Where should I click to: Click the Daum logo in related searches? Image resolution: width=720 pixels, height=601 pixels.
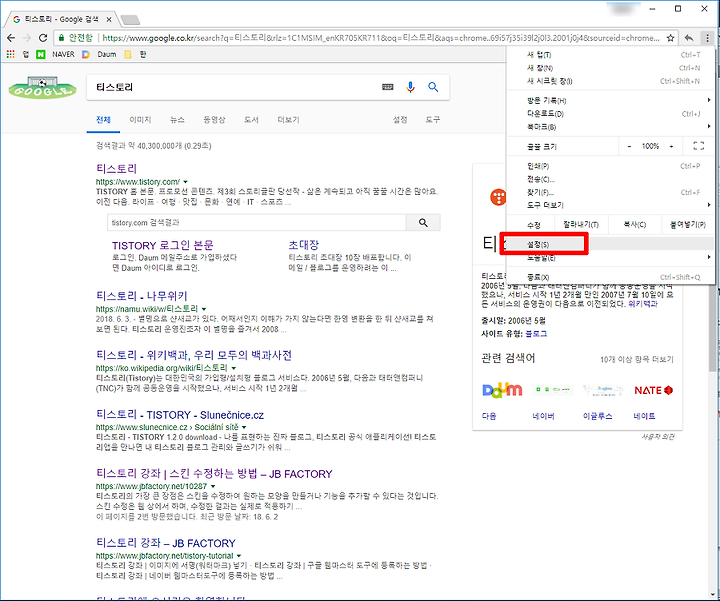[x=502, y=390]
